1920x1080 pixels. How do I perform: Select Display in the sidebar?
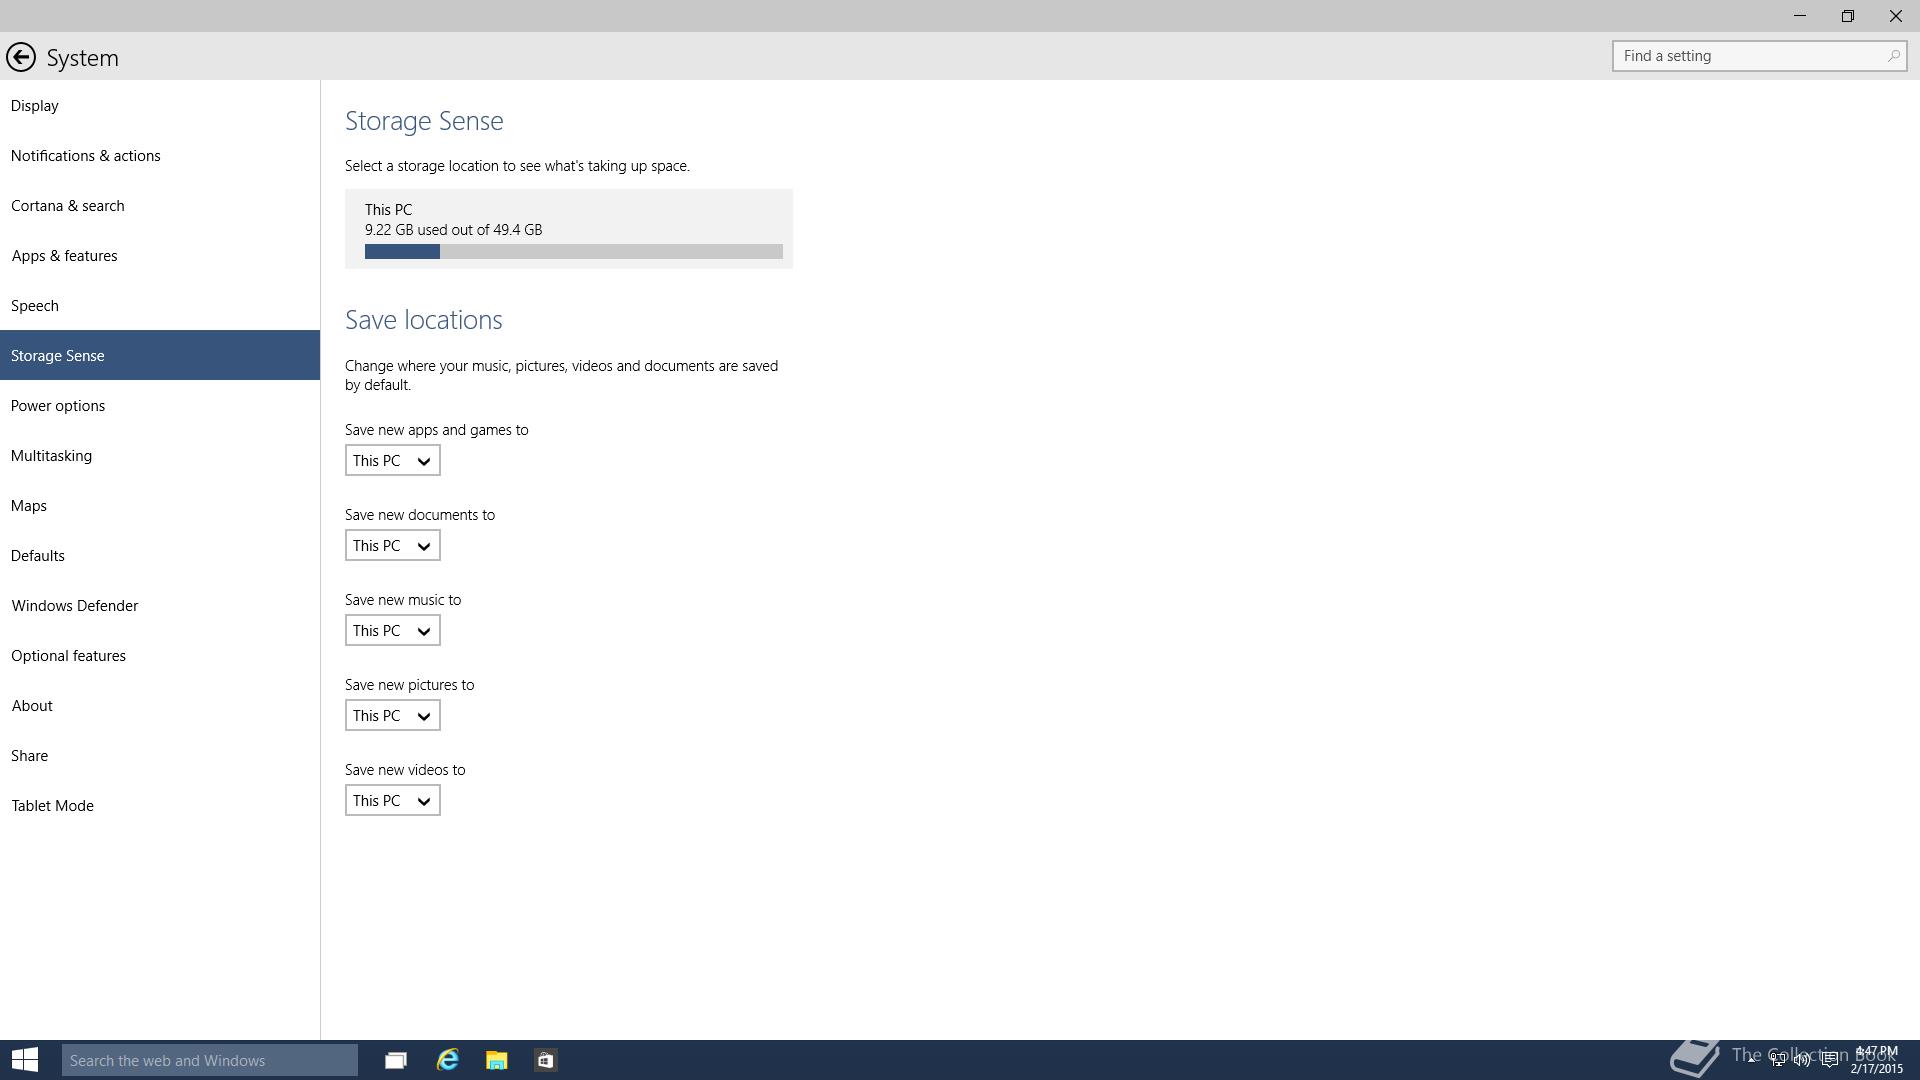(160, 105)
